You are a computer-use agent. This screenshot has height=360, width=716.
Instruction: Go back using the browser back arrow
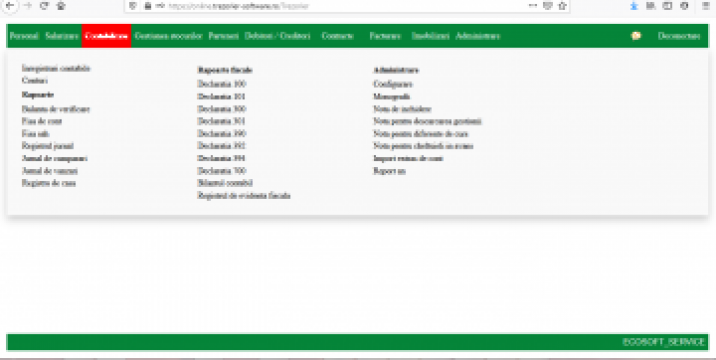click(10, 6)
